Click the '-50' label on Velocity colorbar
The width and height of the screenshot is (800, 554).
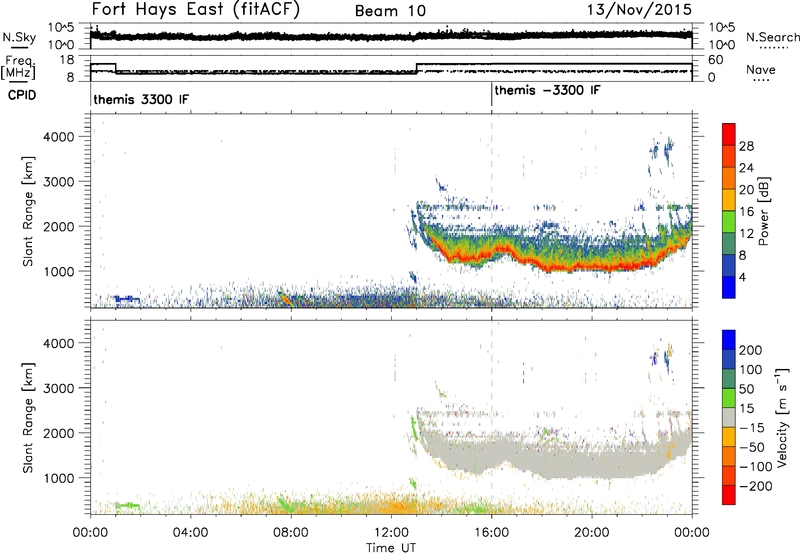pyautogui.click(x=752, y=447)
